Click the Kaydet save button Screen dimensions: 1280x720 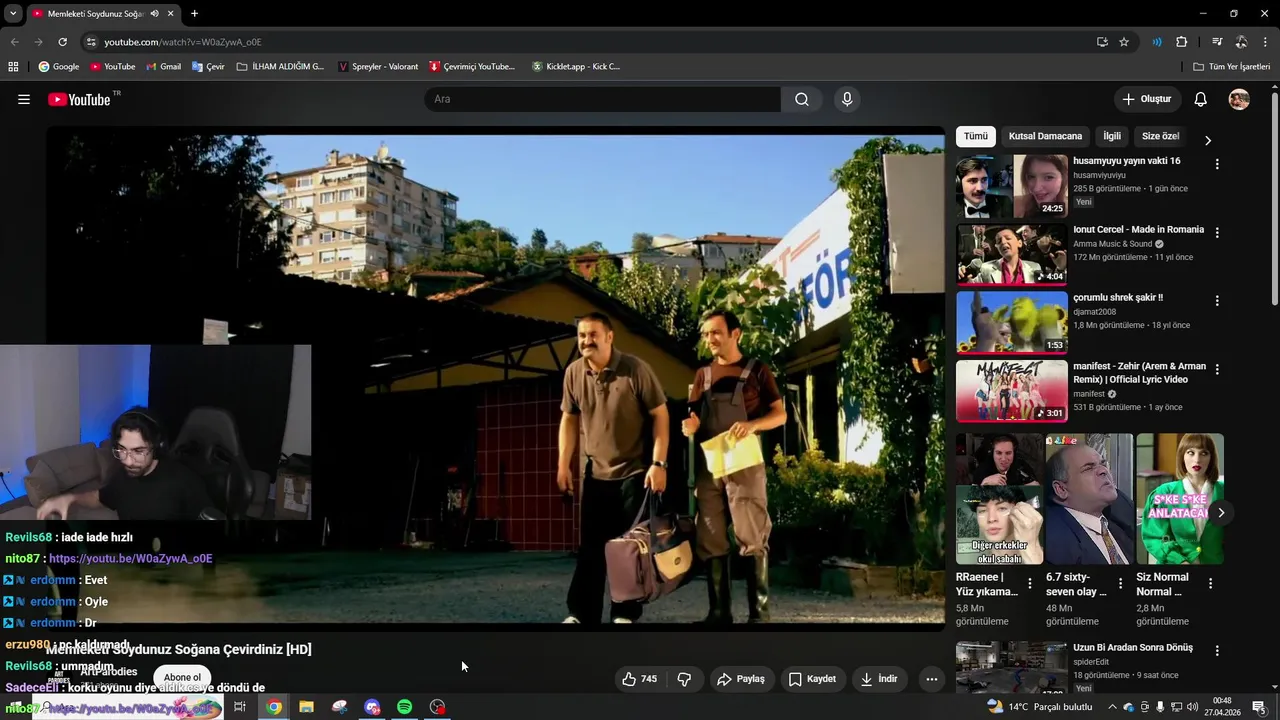click(812, 679)
